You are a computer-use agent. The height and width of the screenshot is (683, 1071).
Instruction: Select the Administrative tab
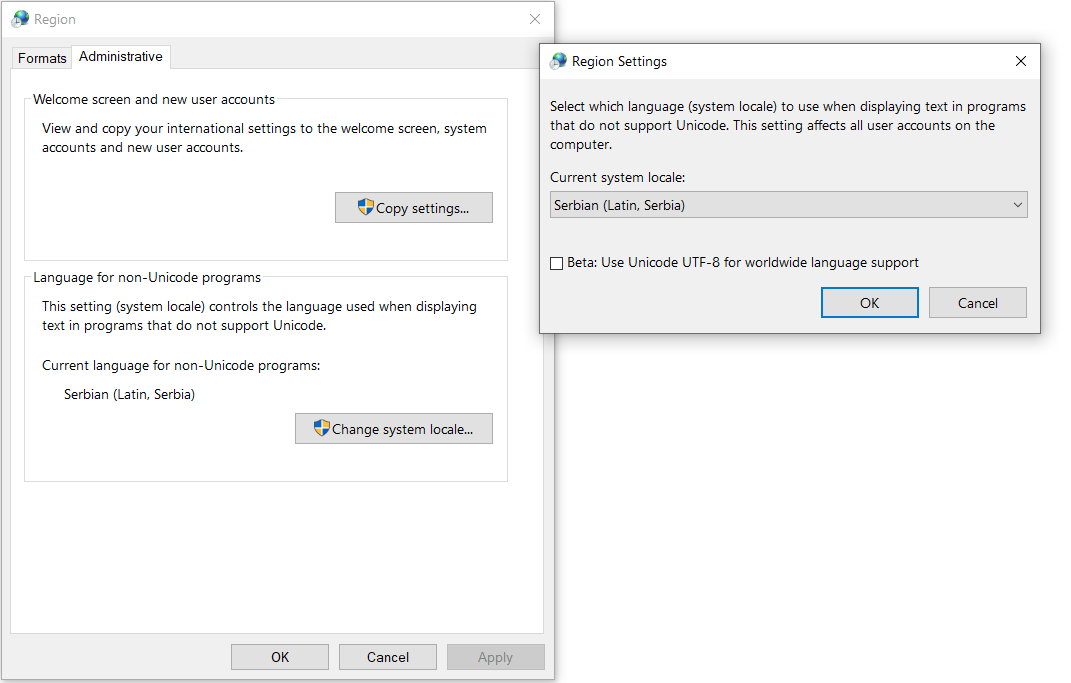tap(121, 57)
